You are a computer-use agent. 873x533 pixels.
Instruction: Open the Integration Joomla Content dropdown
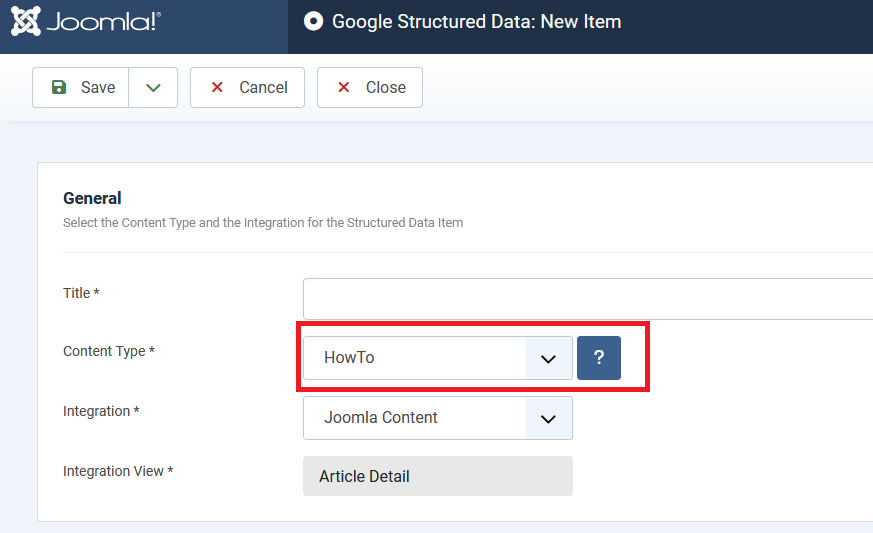point(438,418)
